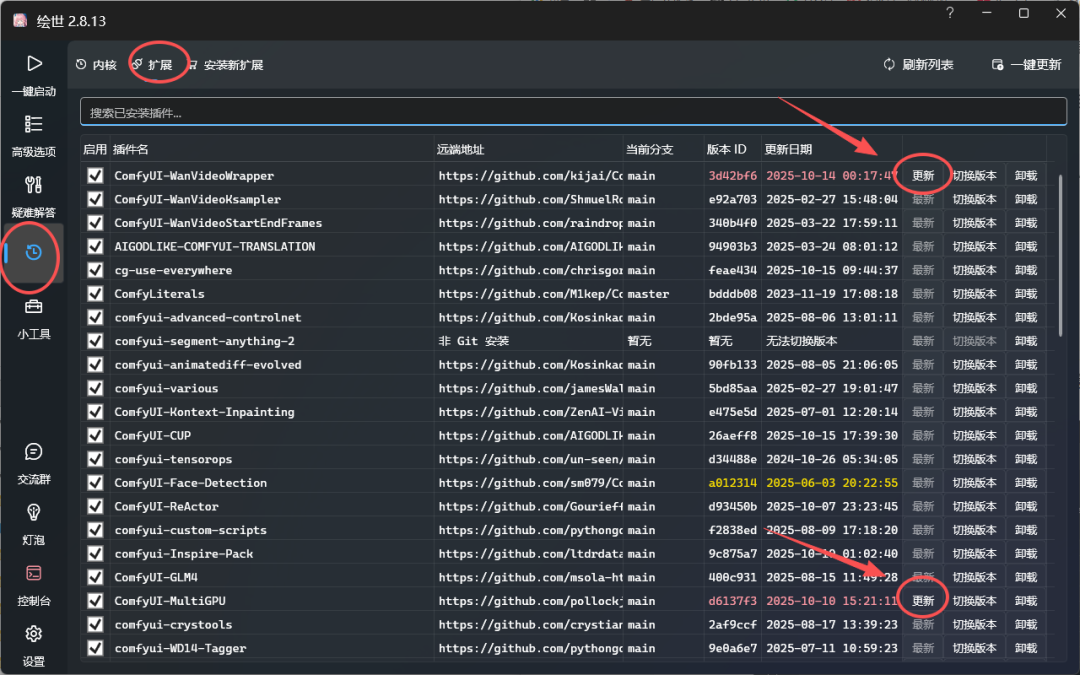Open the 交流群 chat group icon
This screenshot has width=1080, height=675.
tap(34, 452)
